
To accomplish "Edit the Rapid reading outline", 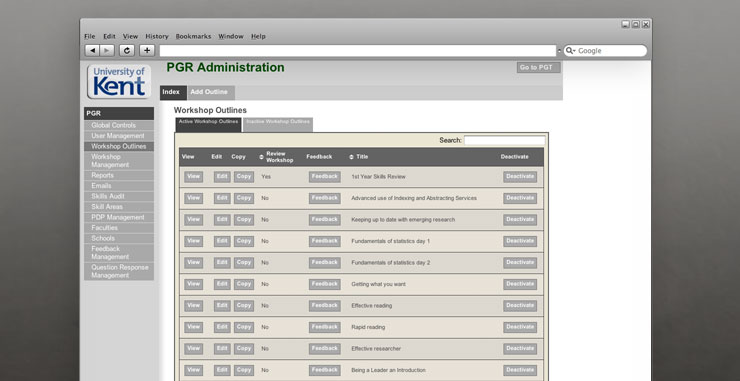I will (222, 327).
